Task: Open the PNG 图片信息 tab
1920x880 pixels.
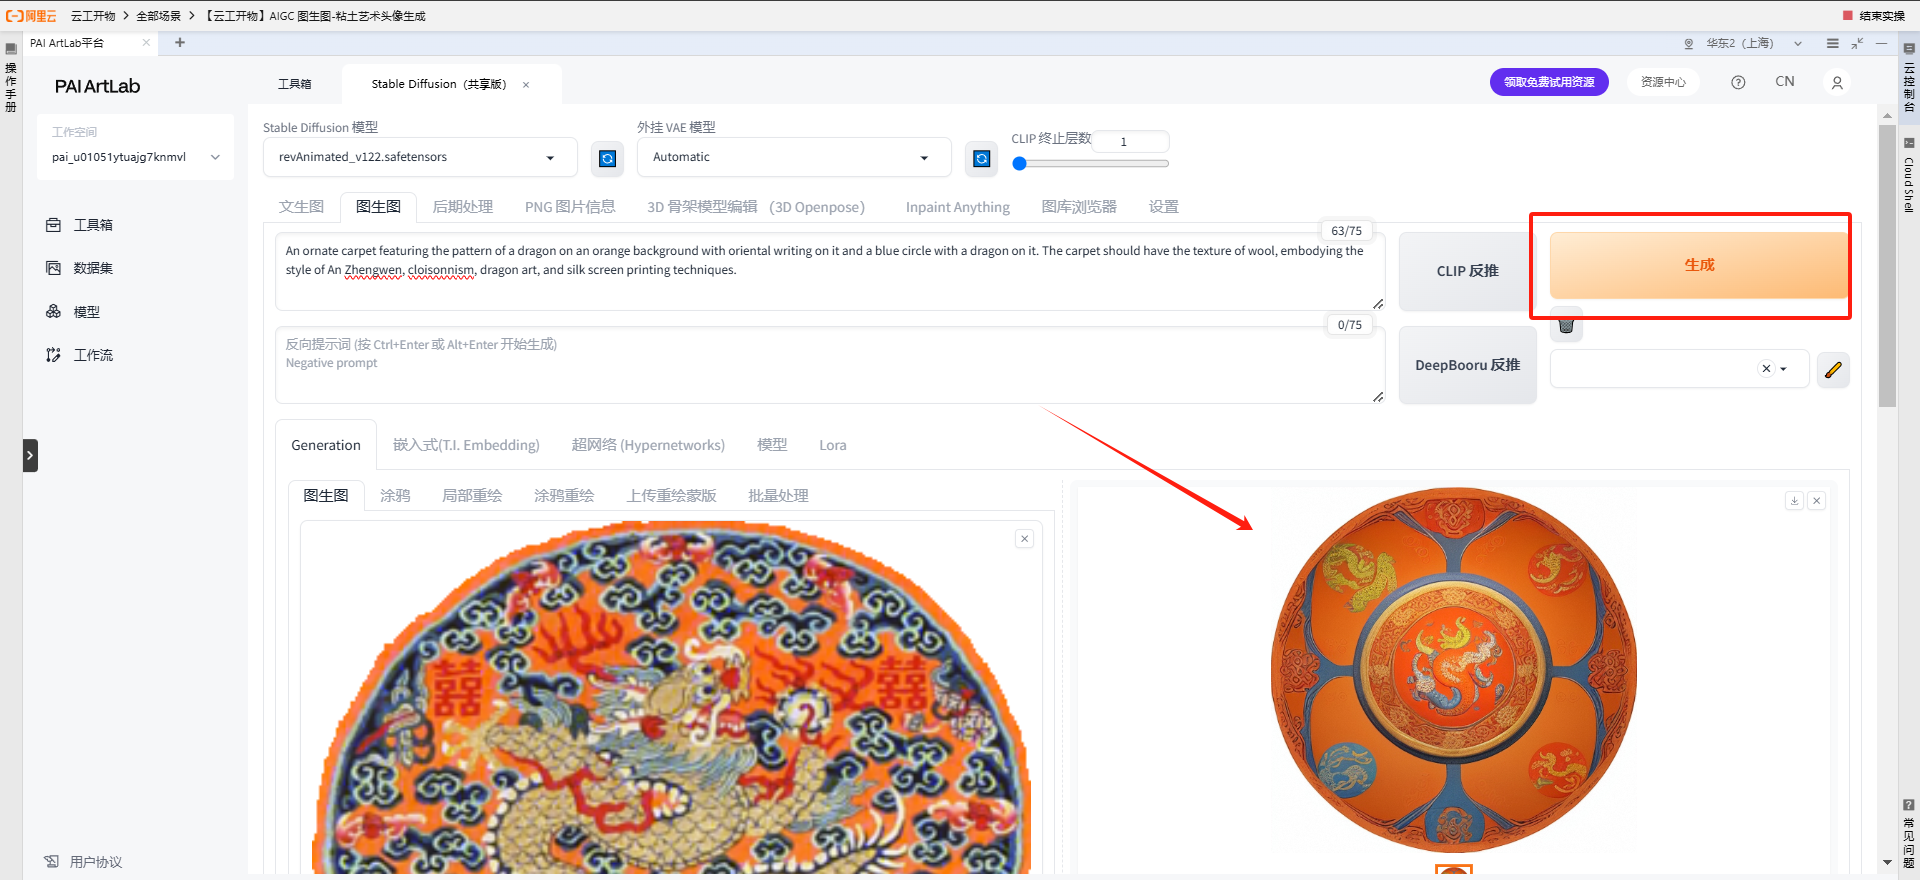Action: pyautogui.click(x=570, y=207)
